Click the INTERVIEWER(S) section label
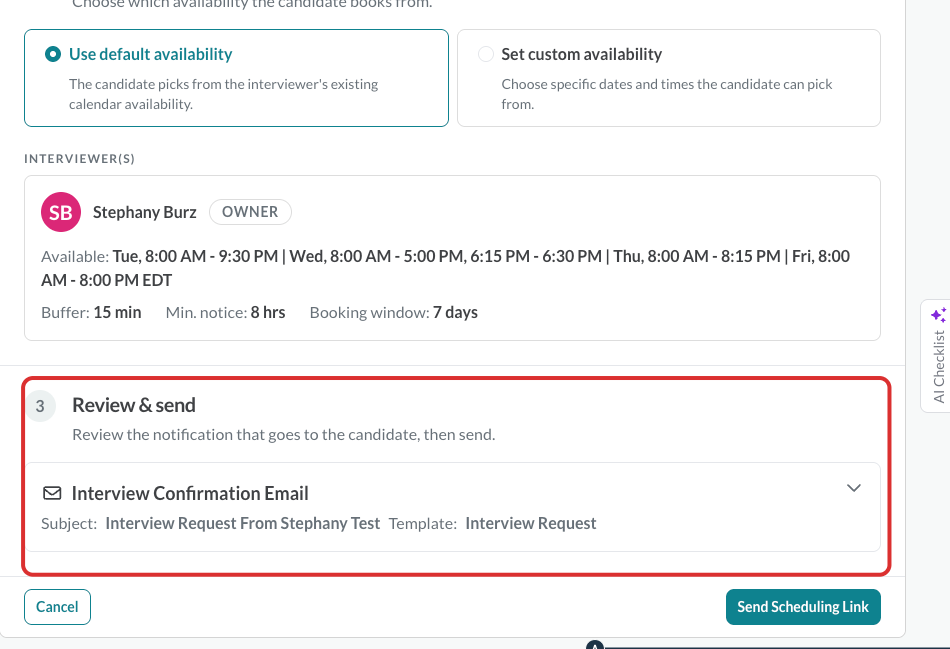This screenshot has width=950, height=649. [x=79, y=159]
